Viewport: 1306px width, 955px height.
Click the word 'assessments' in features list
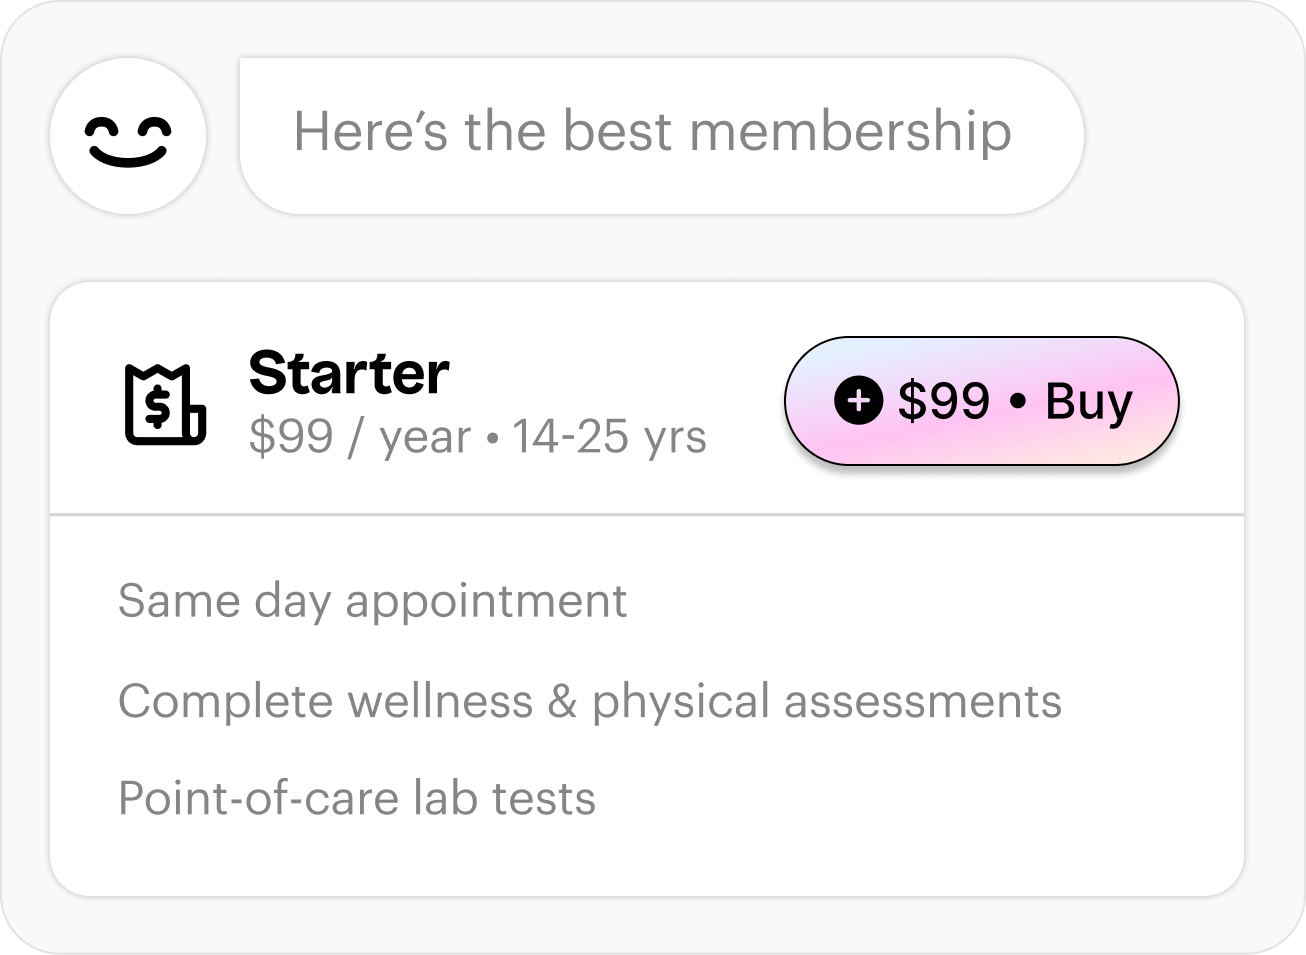coord(922,700)
